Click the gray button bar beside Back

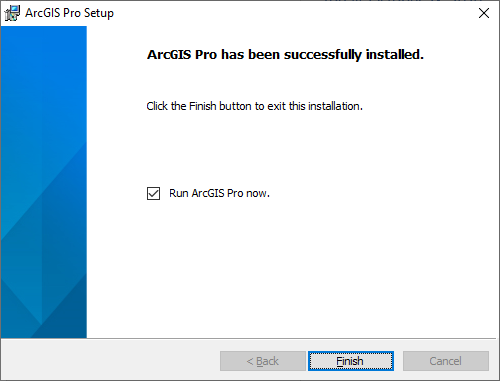(110, 360)
